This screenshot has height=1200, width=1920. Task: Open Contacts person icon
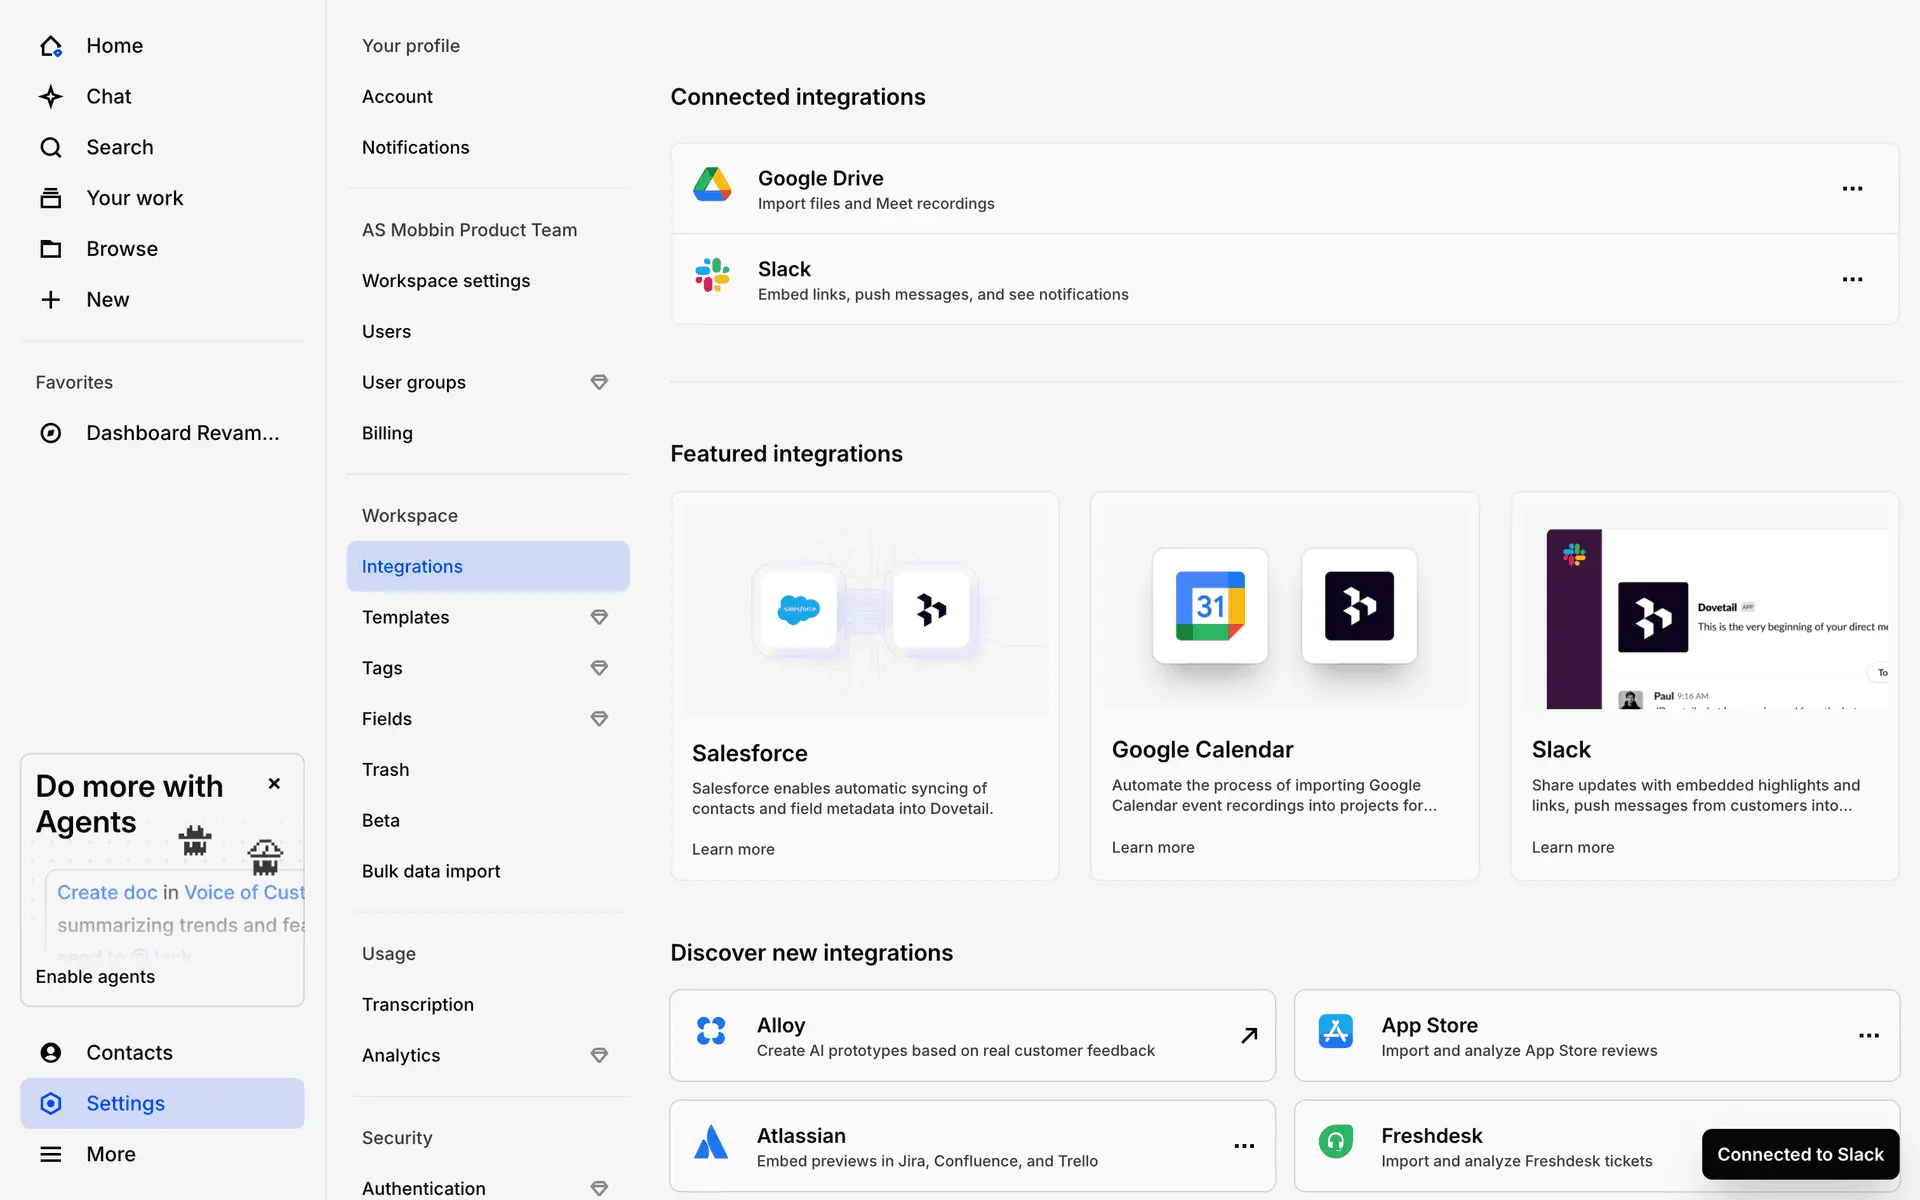click(x=51, y=1052)
